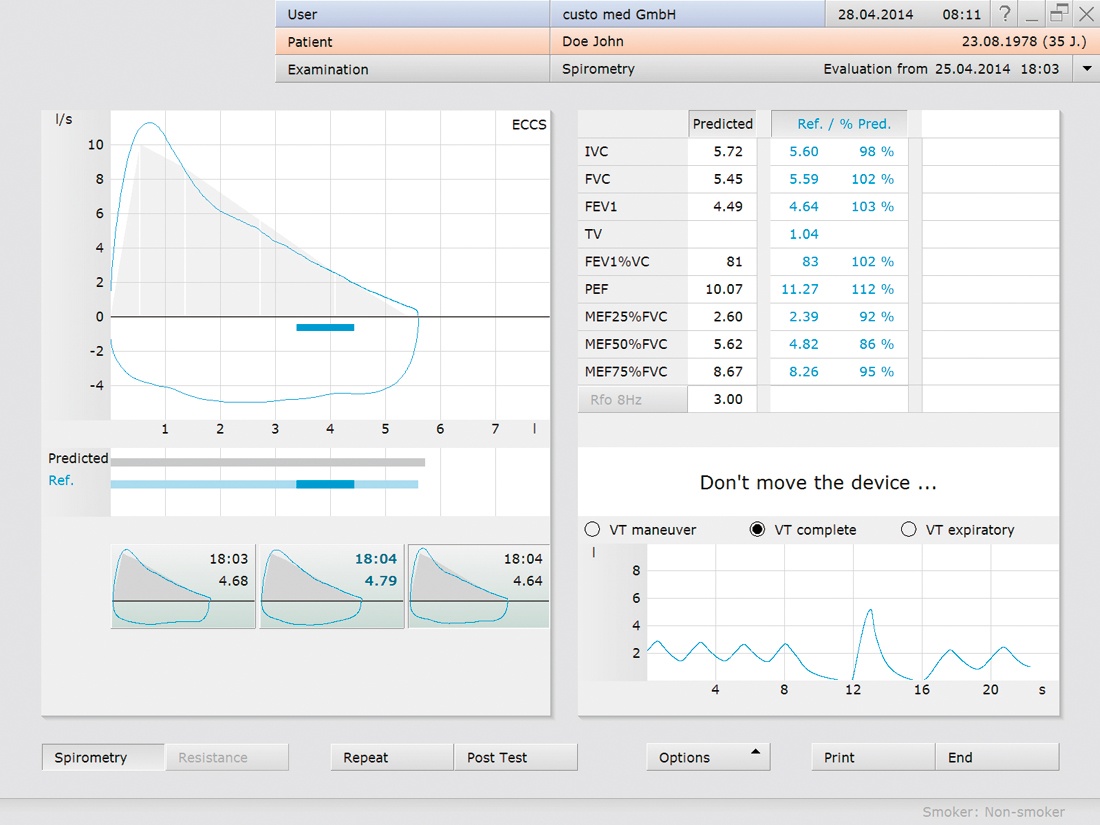Select the VT complete radio button

(x=757, y=530)
